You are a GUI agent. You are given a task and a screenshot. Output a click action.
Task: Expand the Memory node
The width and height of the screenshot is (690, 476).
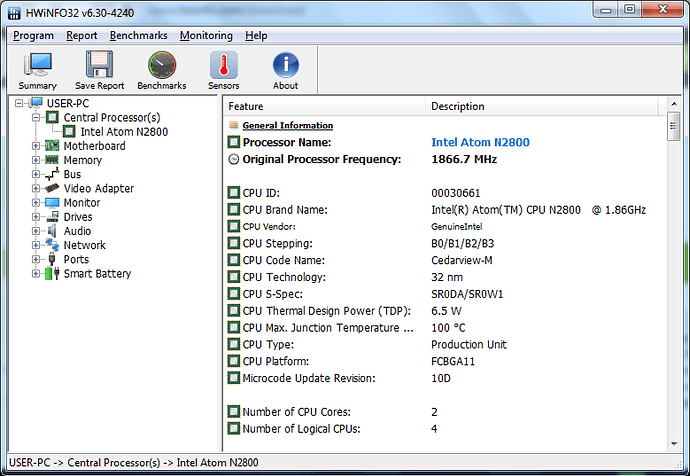point(36,160)
